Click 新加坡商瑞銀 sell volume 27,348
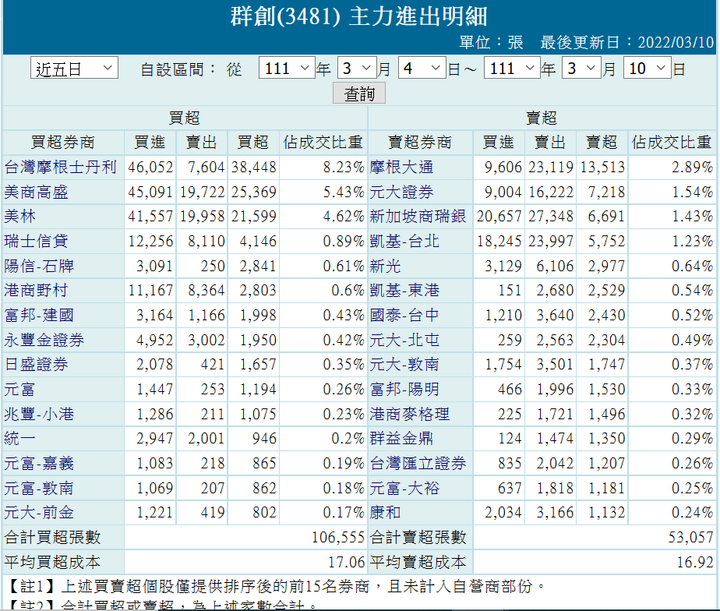Screen dimensions: 720x611 coord(551,216)
